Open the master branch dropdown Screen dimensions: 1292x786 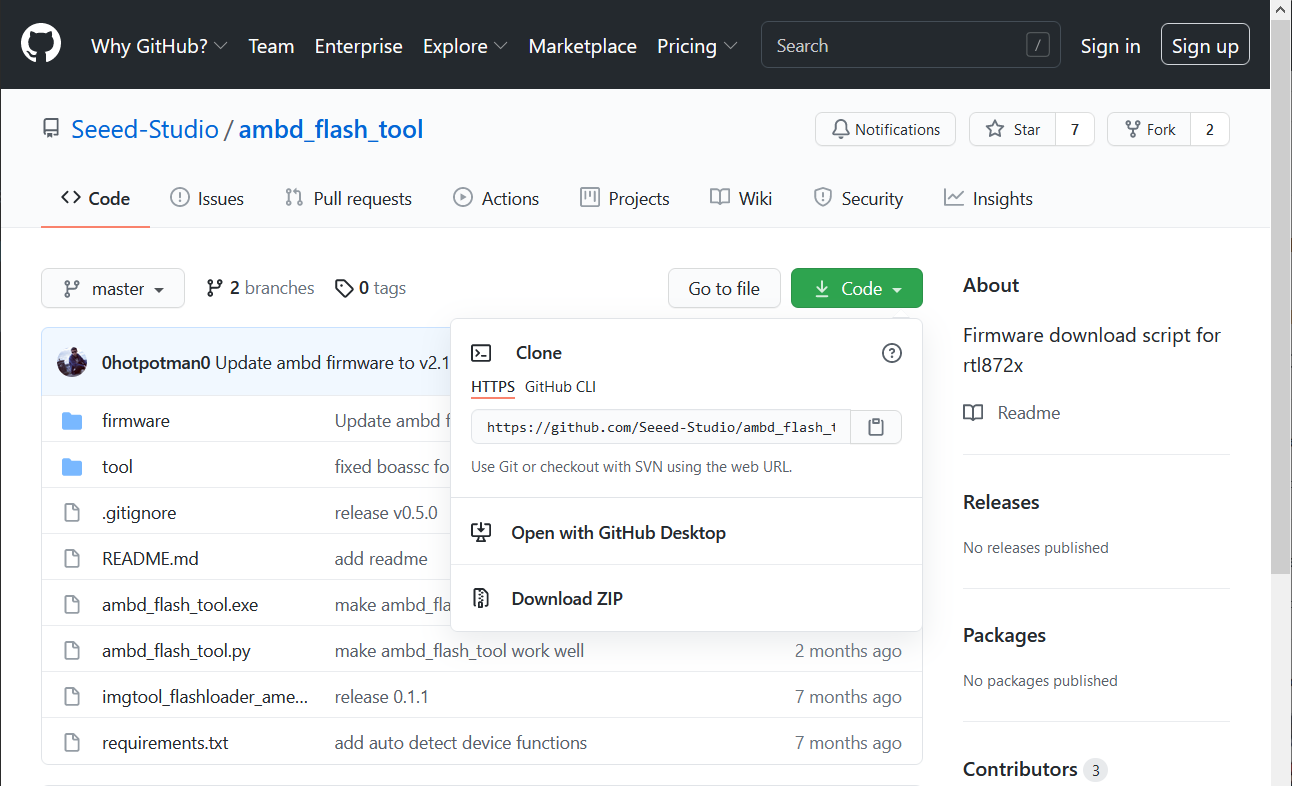point(112,288)
